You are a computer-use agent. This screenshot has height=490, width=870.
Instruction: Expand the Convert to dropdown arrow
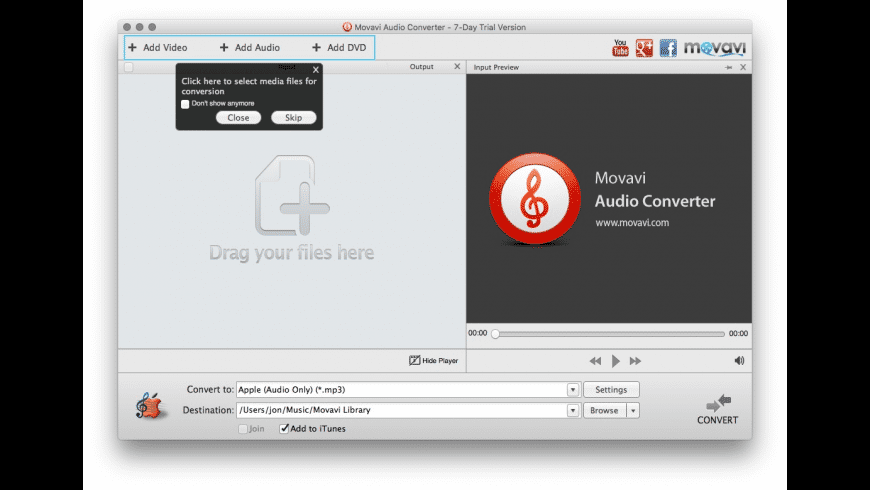[573, 390]
